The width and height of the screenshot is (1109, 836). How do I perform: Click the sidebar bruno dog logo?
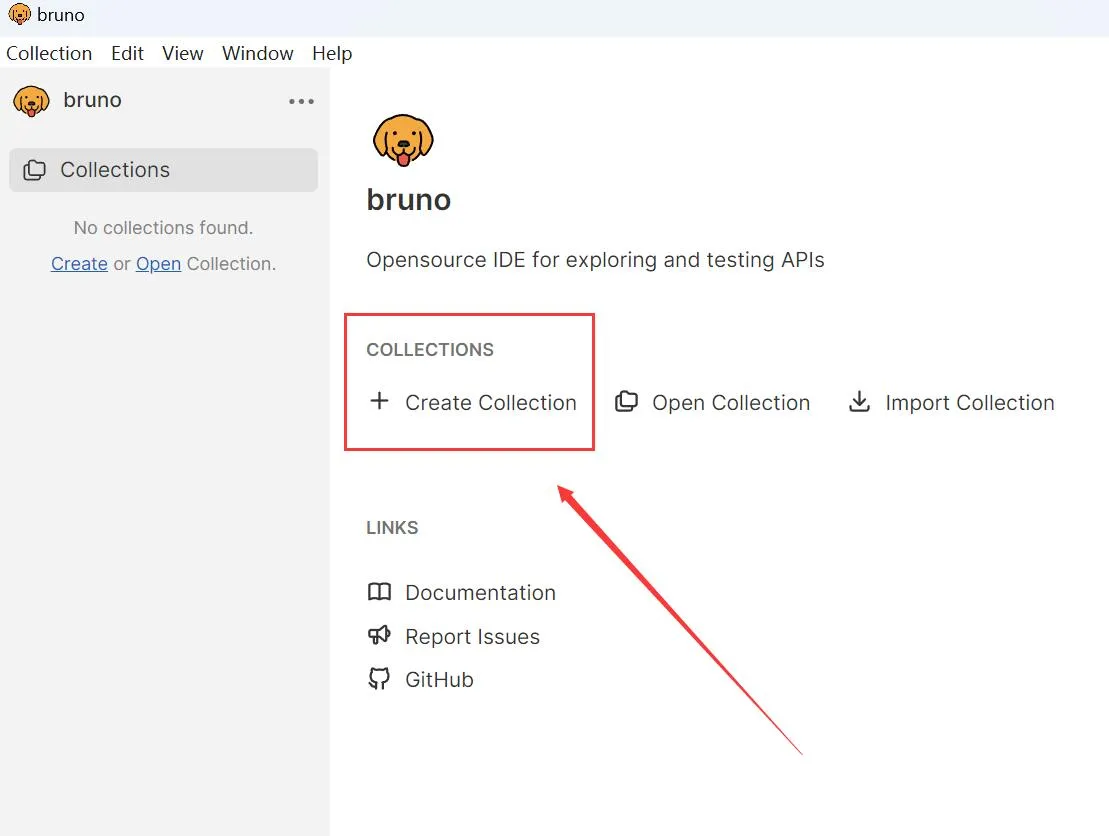coord(31,101)
